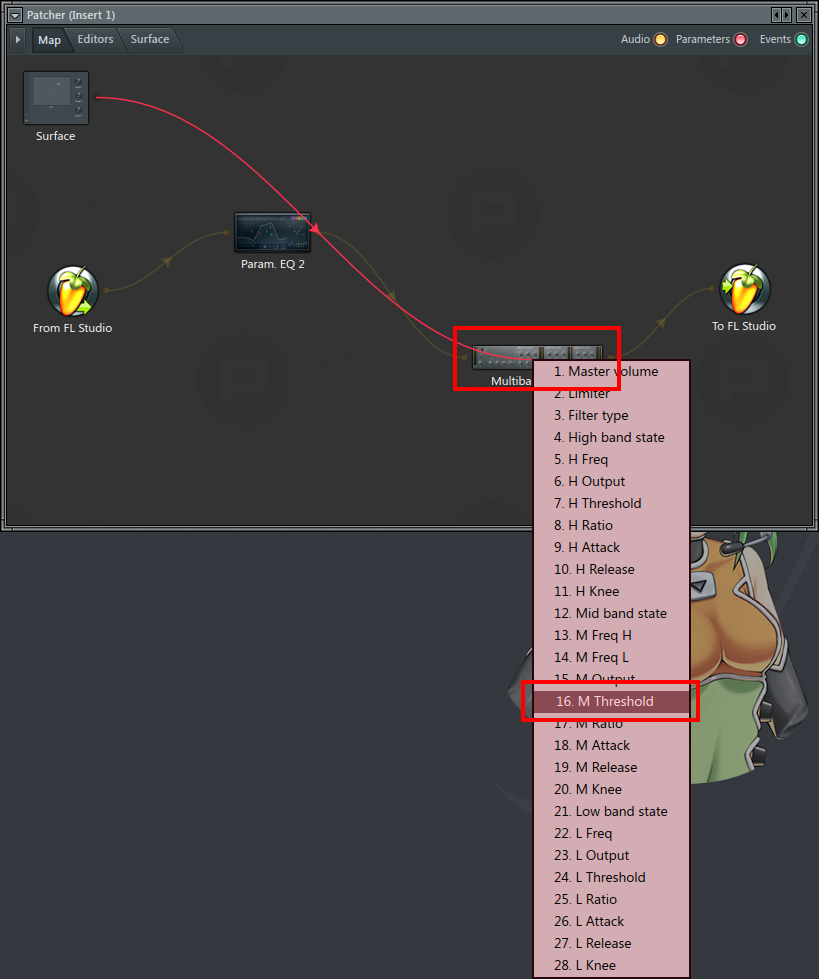Choose '28. L Knee' from the list
The image size is (819, 979).
click(x=612, y=965)
